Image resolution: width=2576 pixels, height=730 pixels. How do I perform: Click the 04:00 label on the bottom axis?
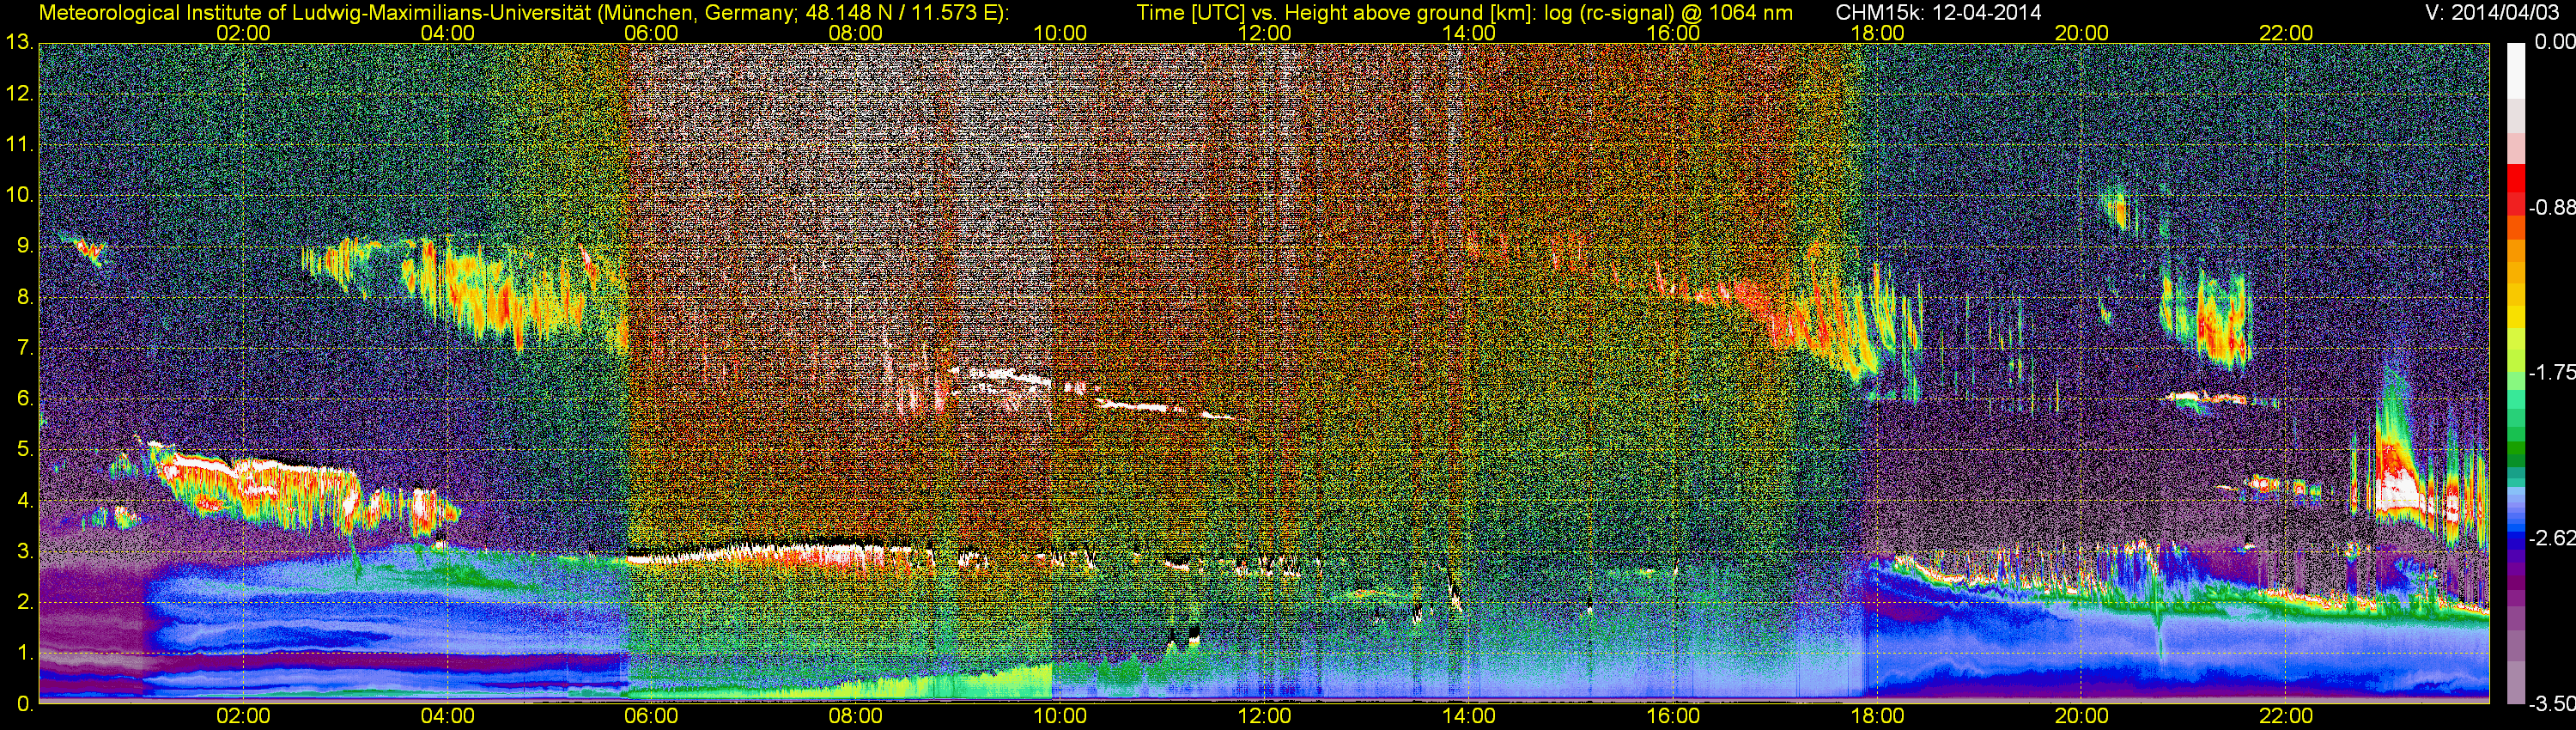click(x=447, y=717)
